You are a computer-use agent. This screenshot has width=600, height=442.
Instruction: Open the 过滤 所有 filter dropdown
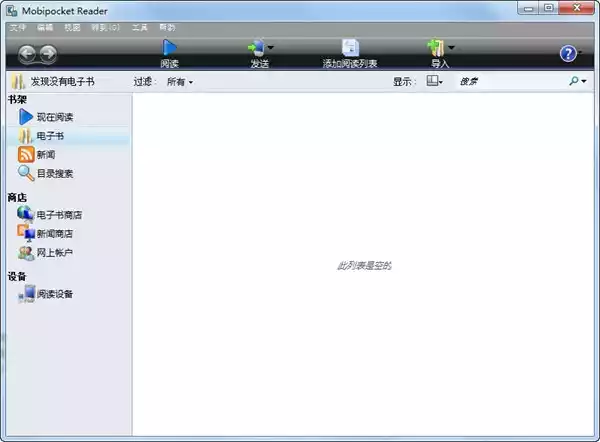(180, 82)
